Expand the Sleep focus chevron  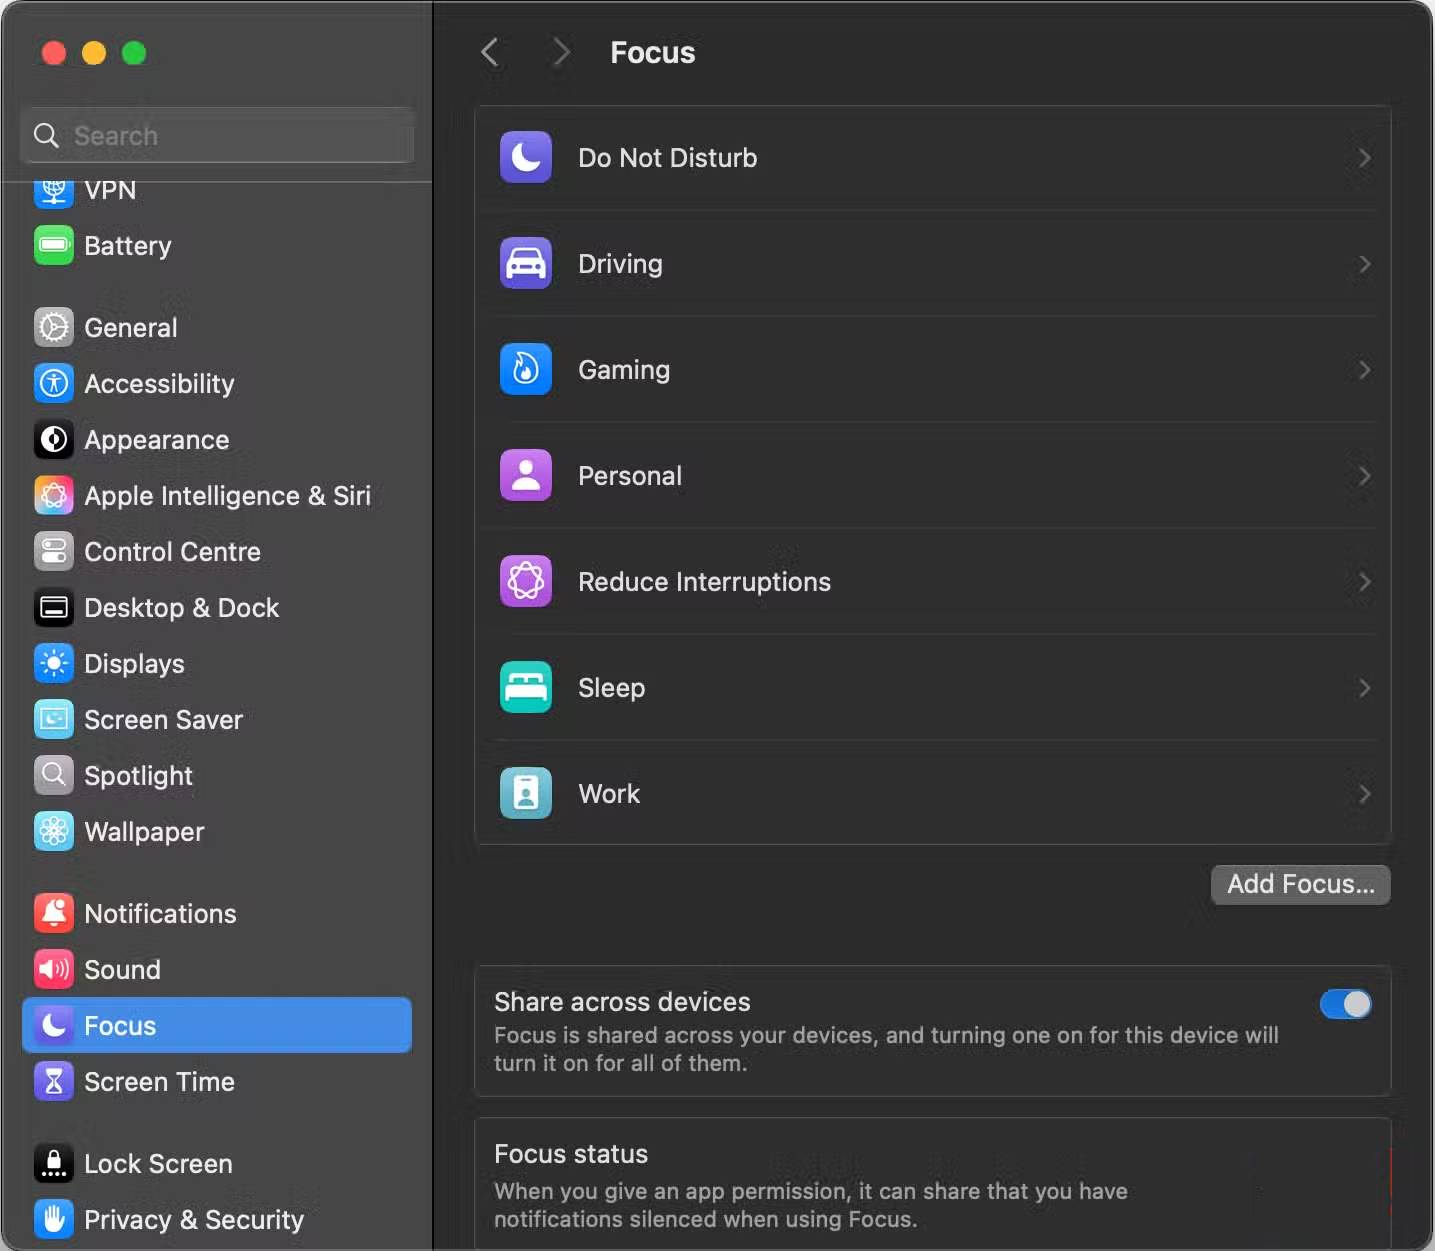(x=1364, y=687)
